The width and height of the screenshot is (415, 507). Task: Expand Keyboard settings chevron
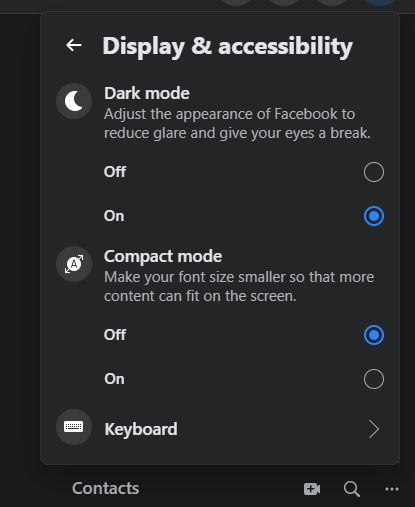click(374, 429)
